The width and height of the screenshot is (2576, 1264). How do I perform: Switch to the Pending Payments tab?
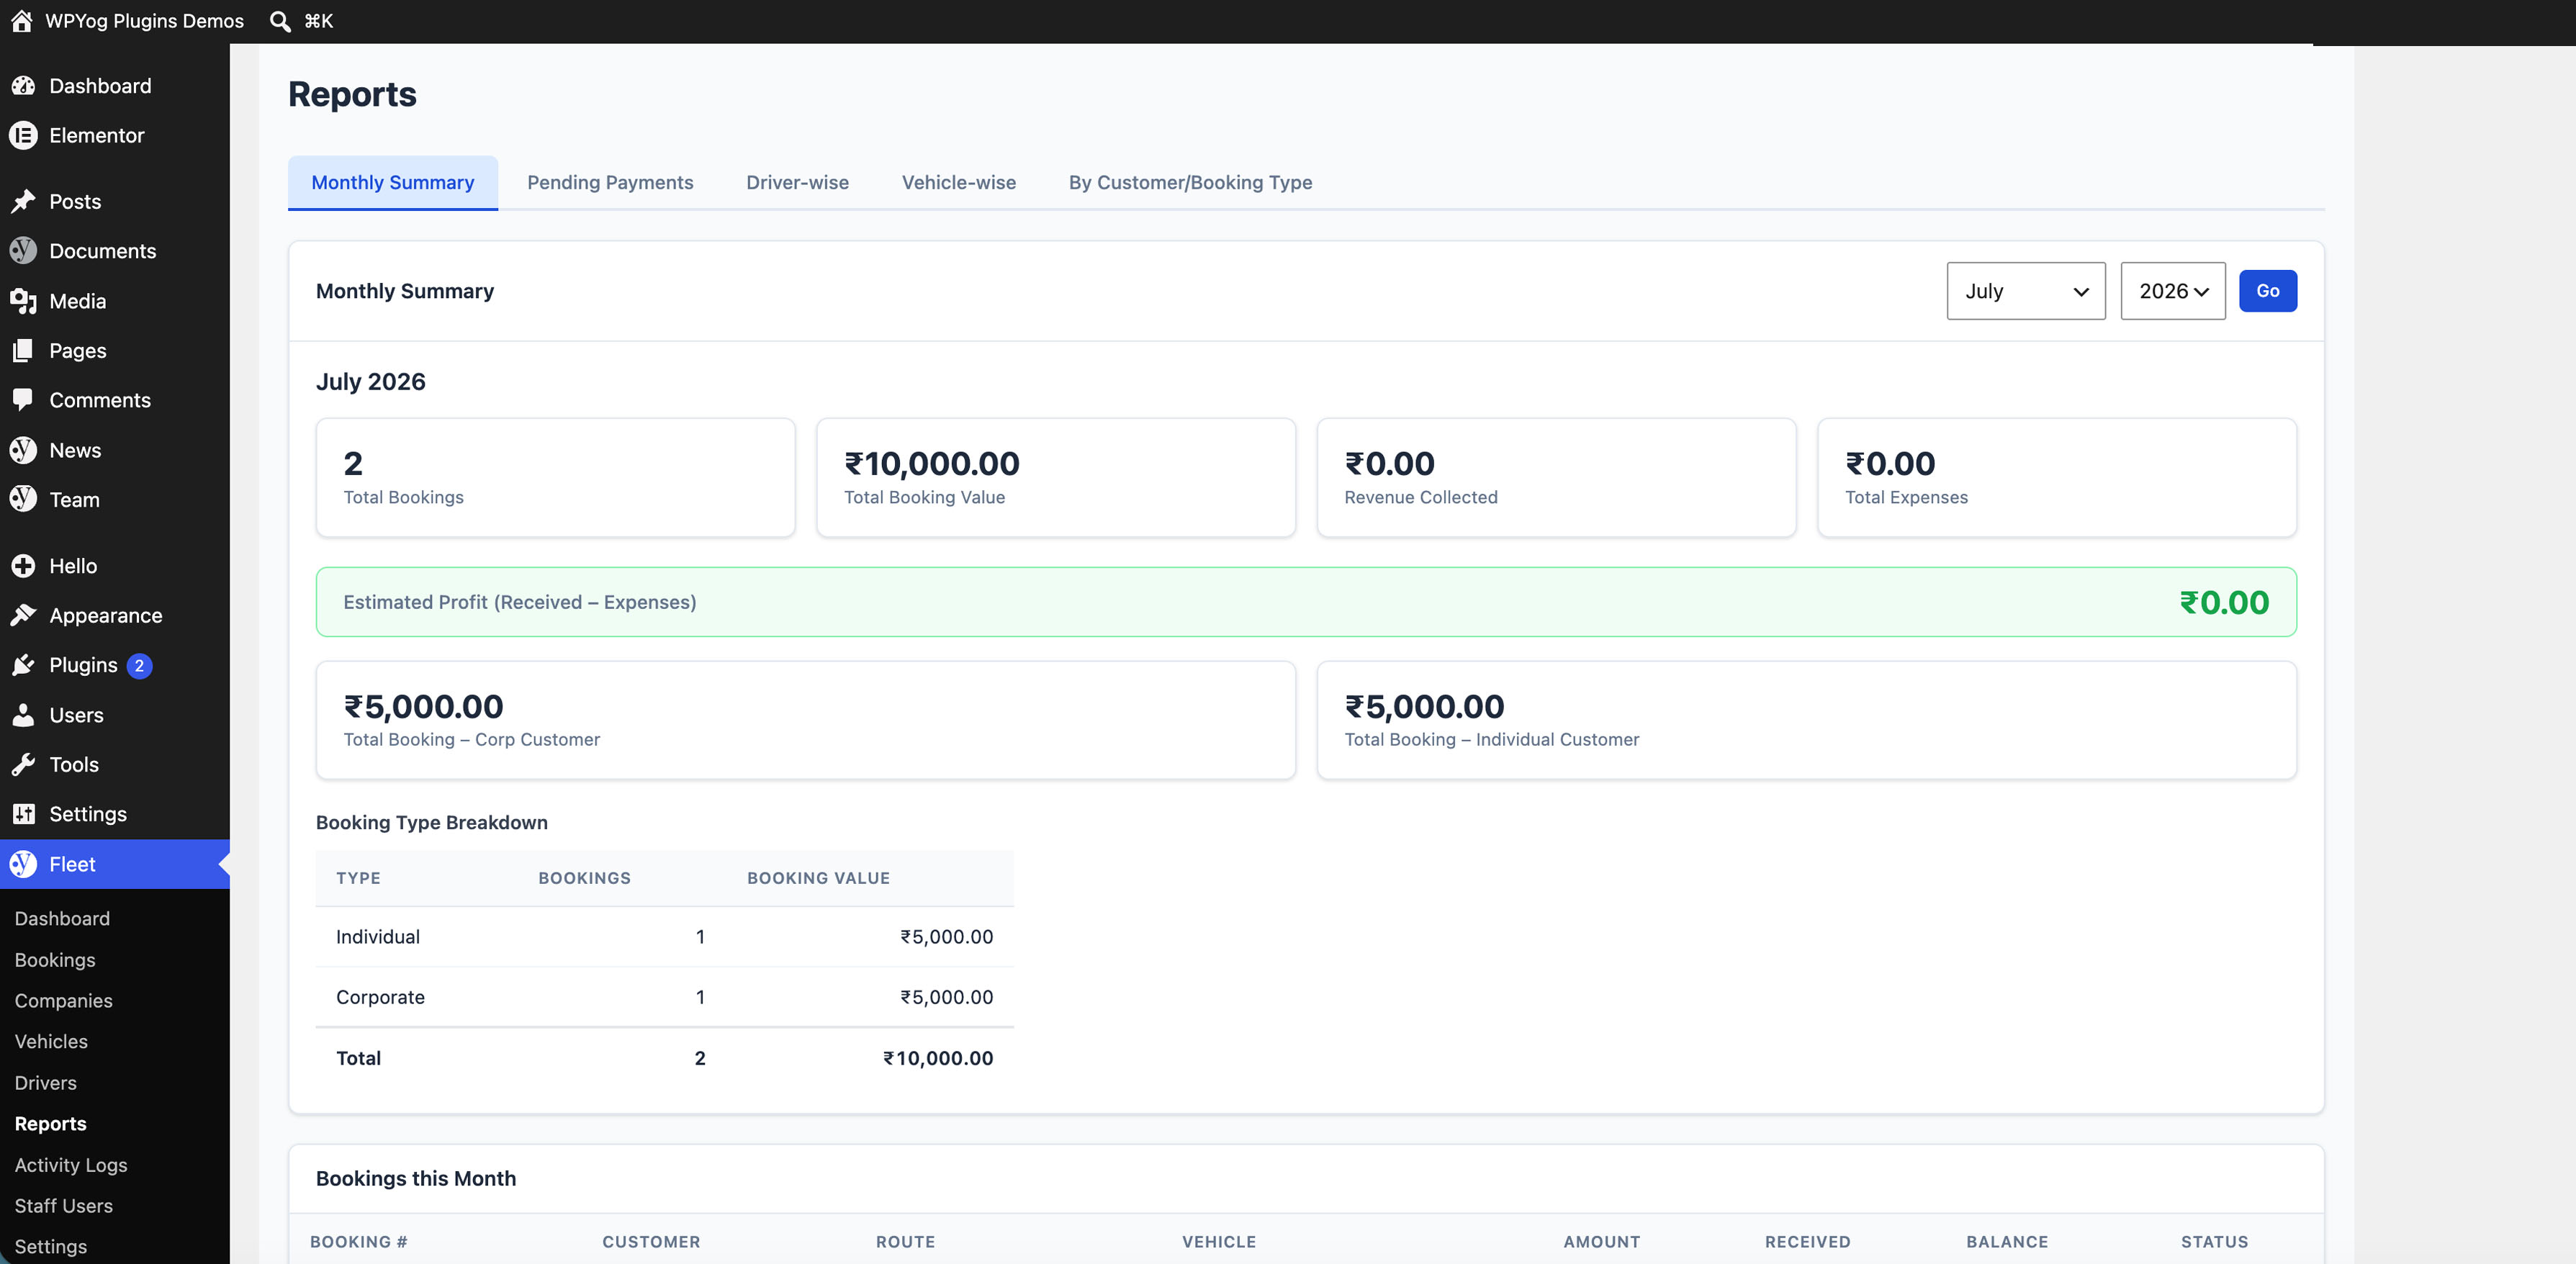point(610,182)
